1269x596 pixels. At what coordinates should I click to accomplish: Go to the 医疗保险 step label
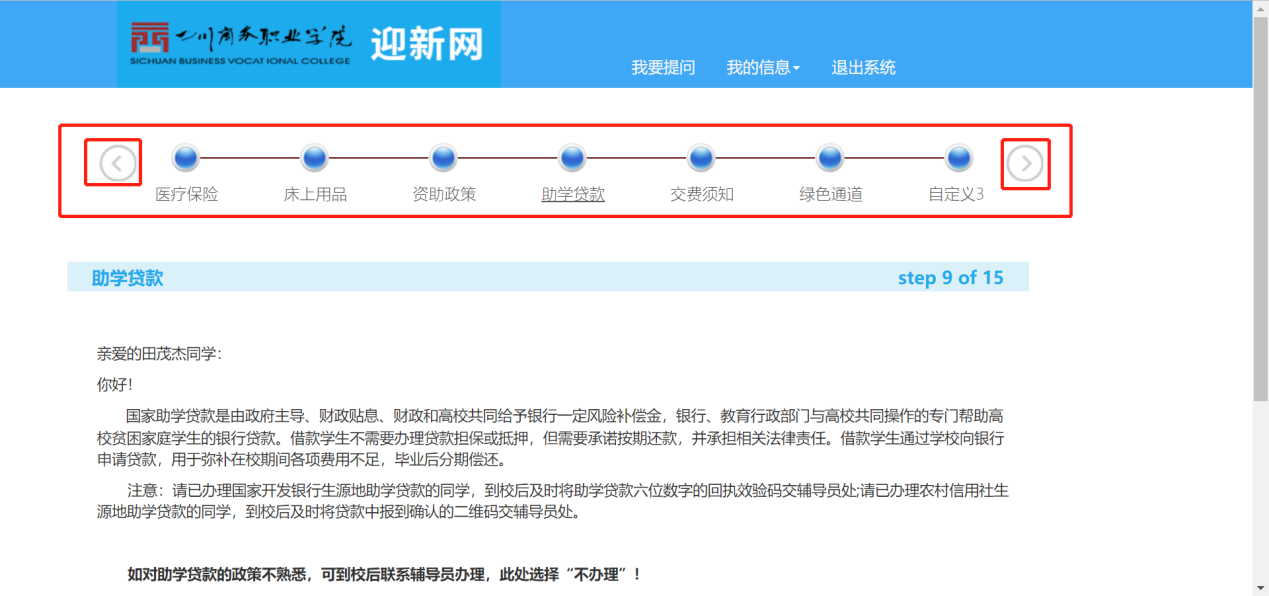click(186, 194)
